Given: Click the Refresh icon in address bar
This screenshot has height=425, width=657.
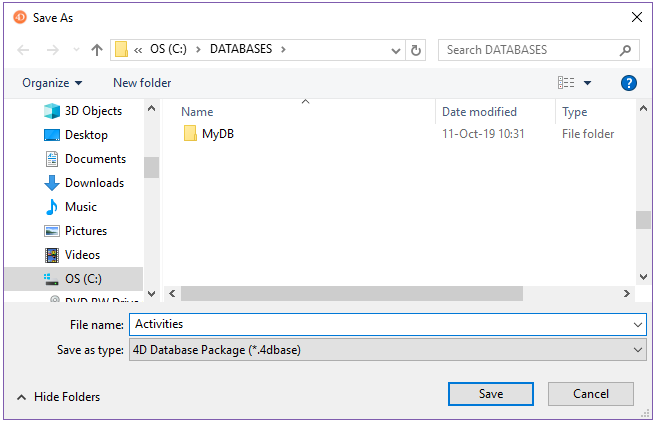Looking at the screenshot, I should 417,50.
